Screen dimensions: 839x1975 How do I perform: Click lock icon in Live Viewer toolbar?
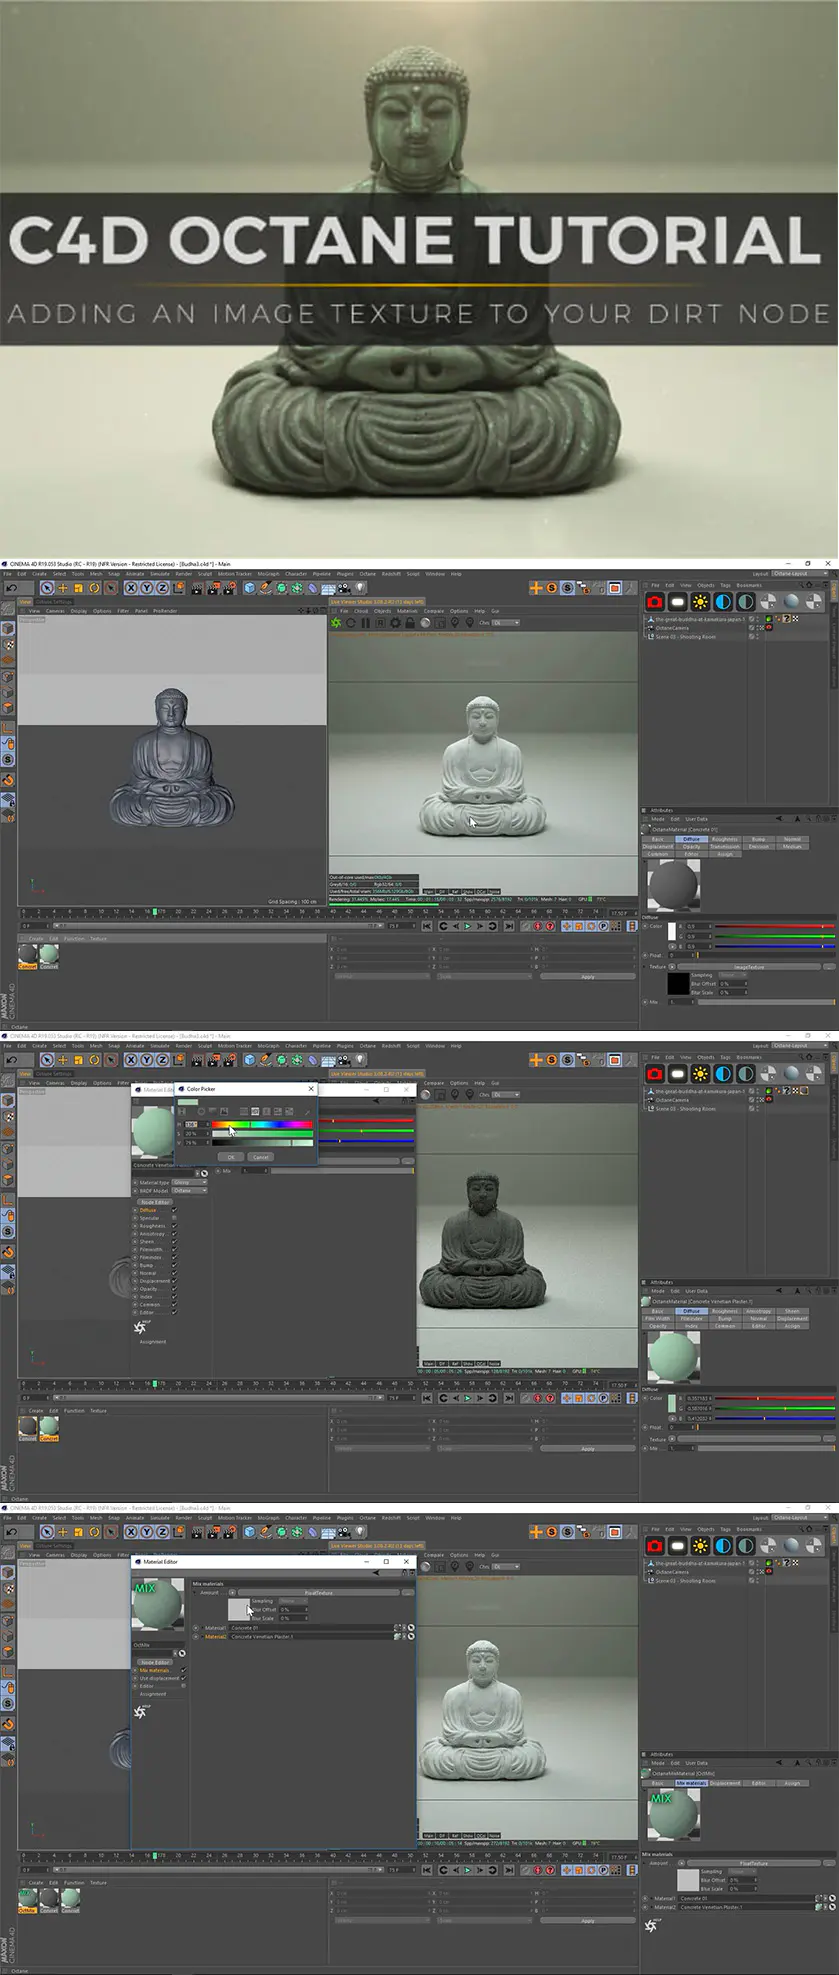tap(409, 623)
